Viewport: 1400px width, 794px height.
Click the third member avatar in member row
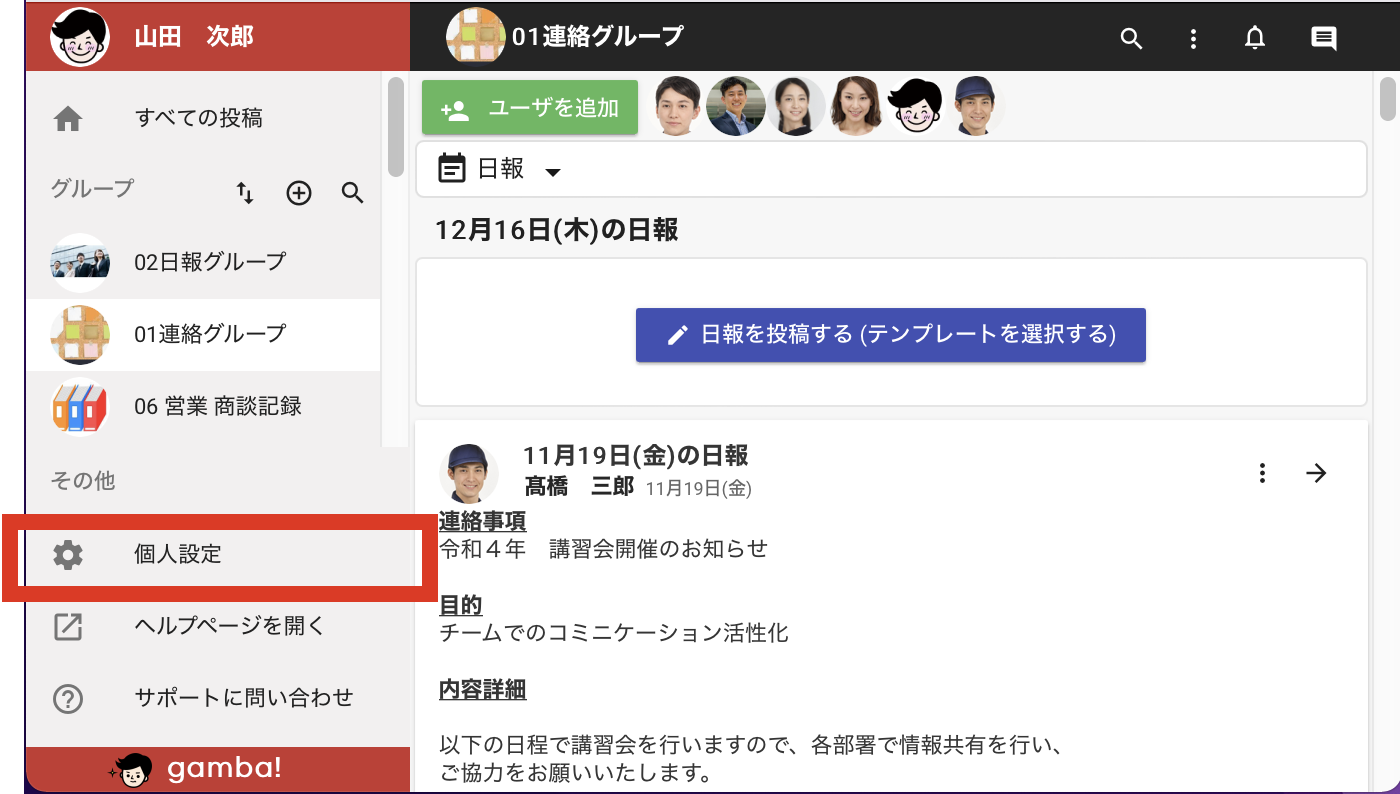797,106
